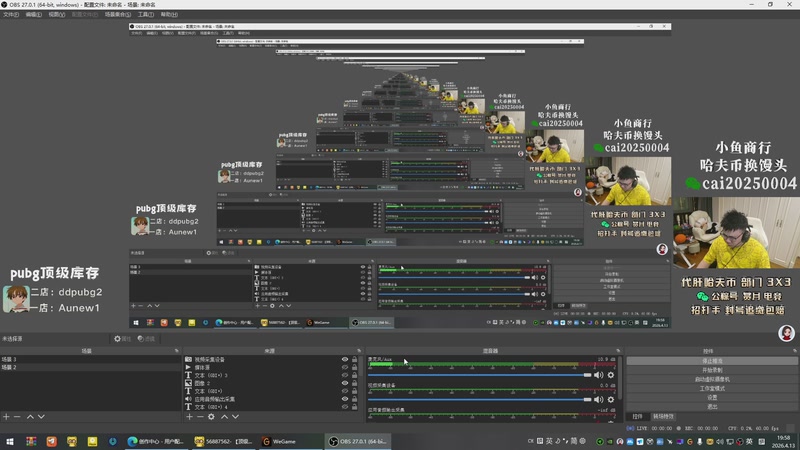Open the taskbar clock showing 19:58
Screen dimensions: 800x450
point(784,442)
